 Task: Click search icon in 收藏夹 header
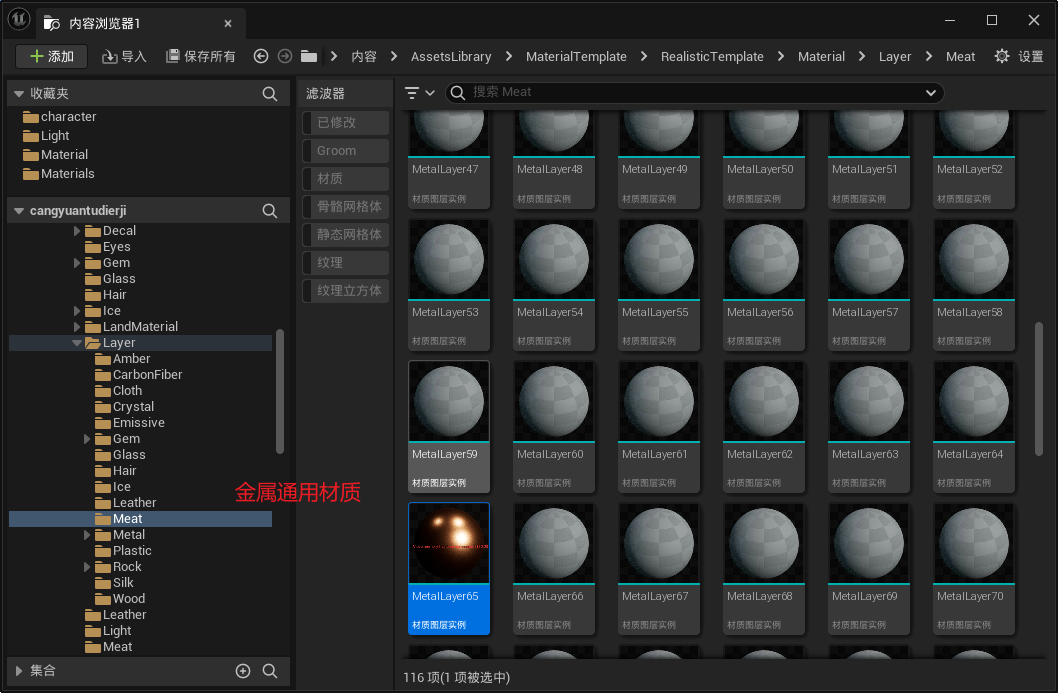tap(270, 94)
